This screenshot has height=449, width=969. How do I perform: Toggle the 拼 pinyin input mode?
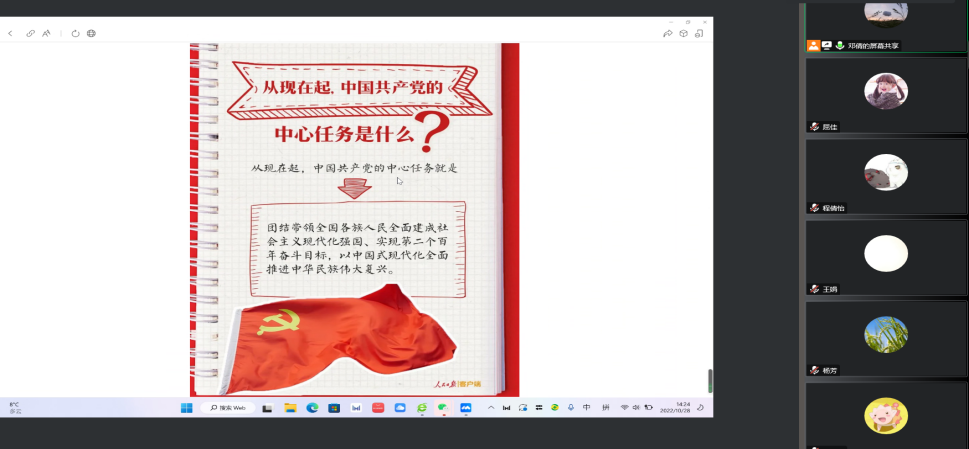[x=606, y=408]
